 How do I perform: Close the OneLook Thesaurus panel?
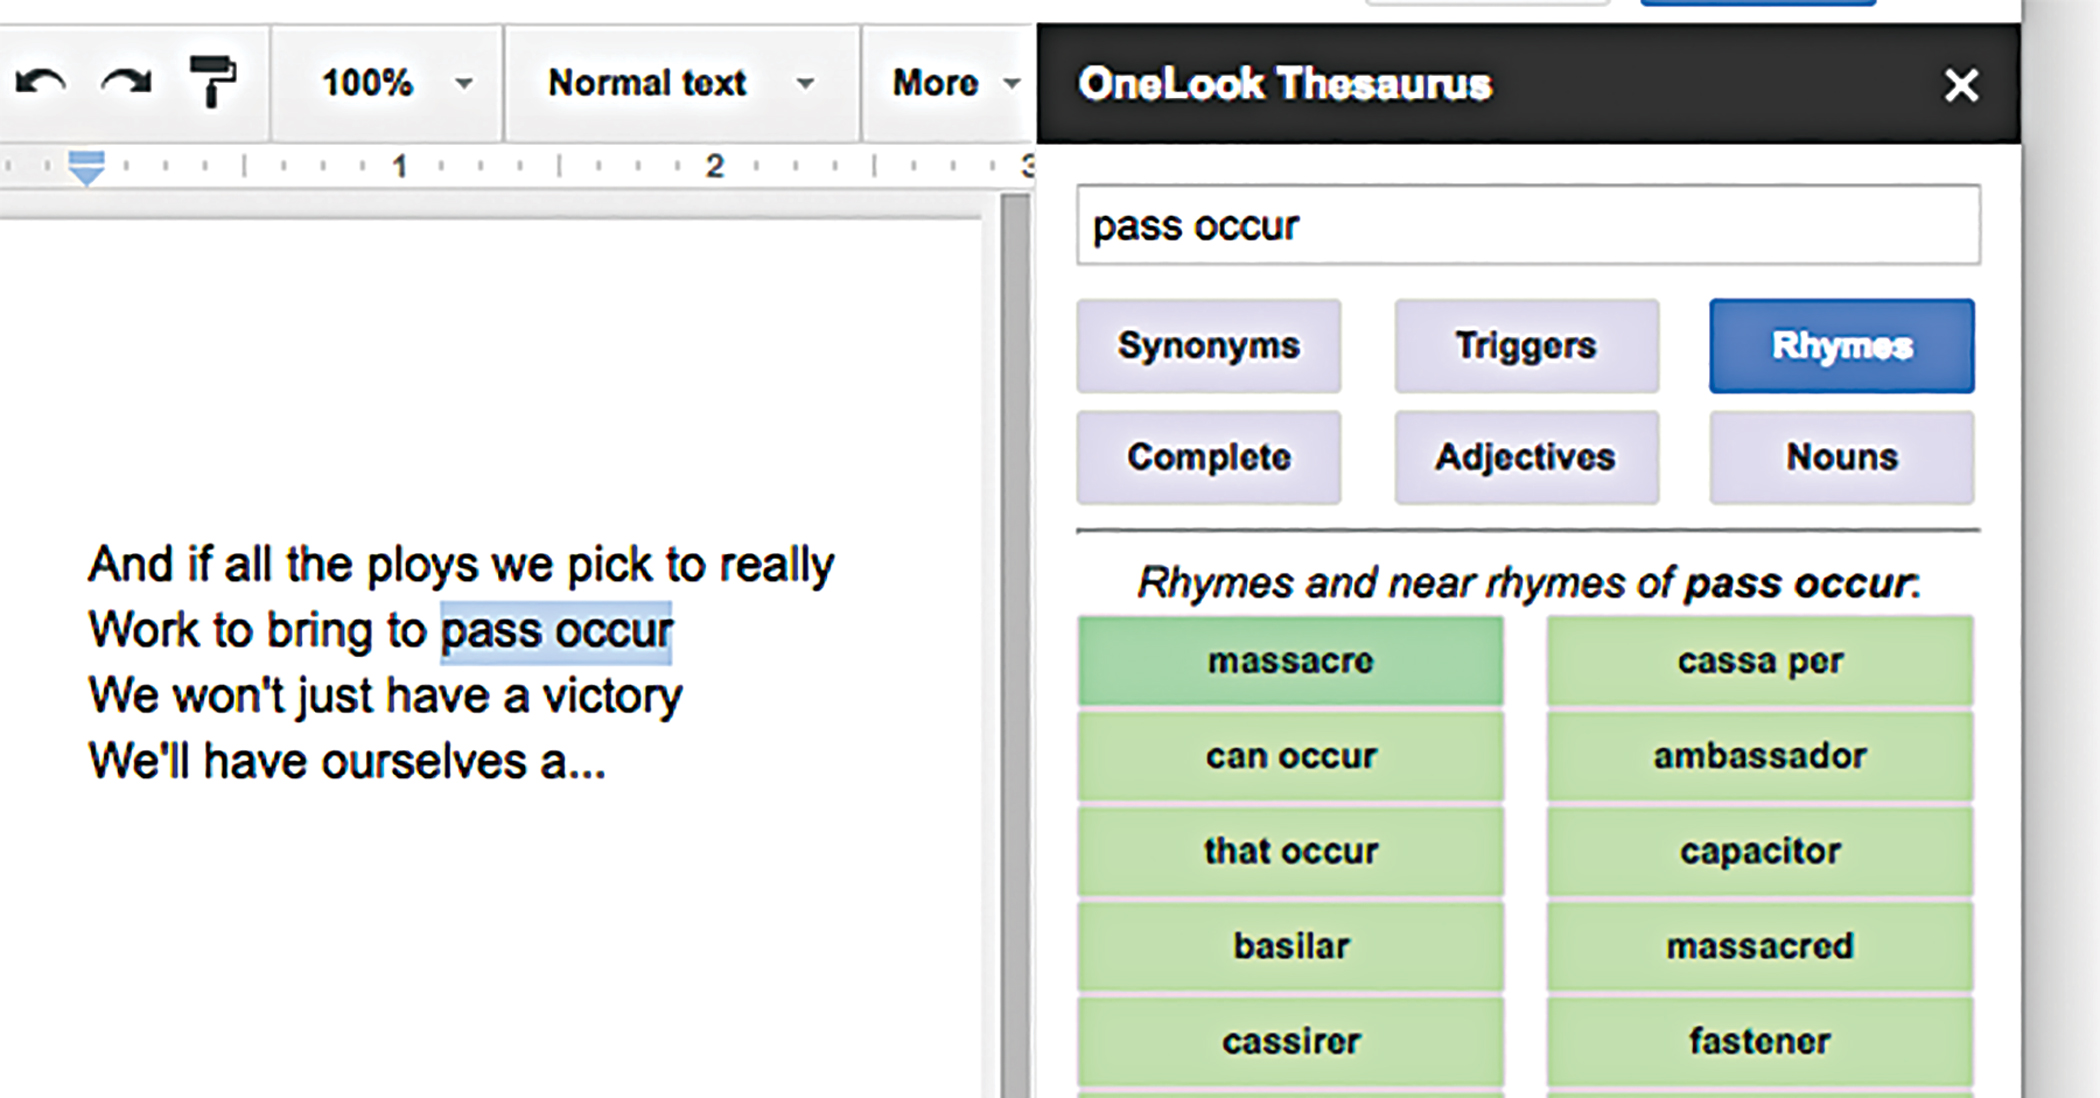(x=1961, y=86)
